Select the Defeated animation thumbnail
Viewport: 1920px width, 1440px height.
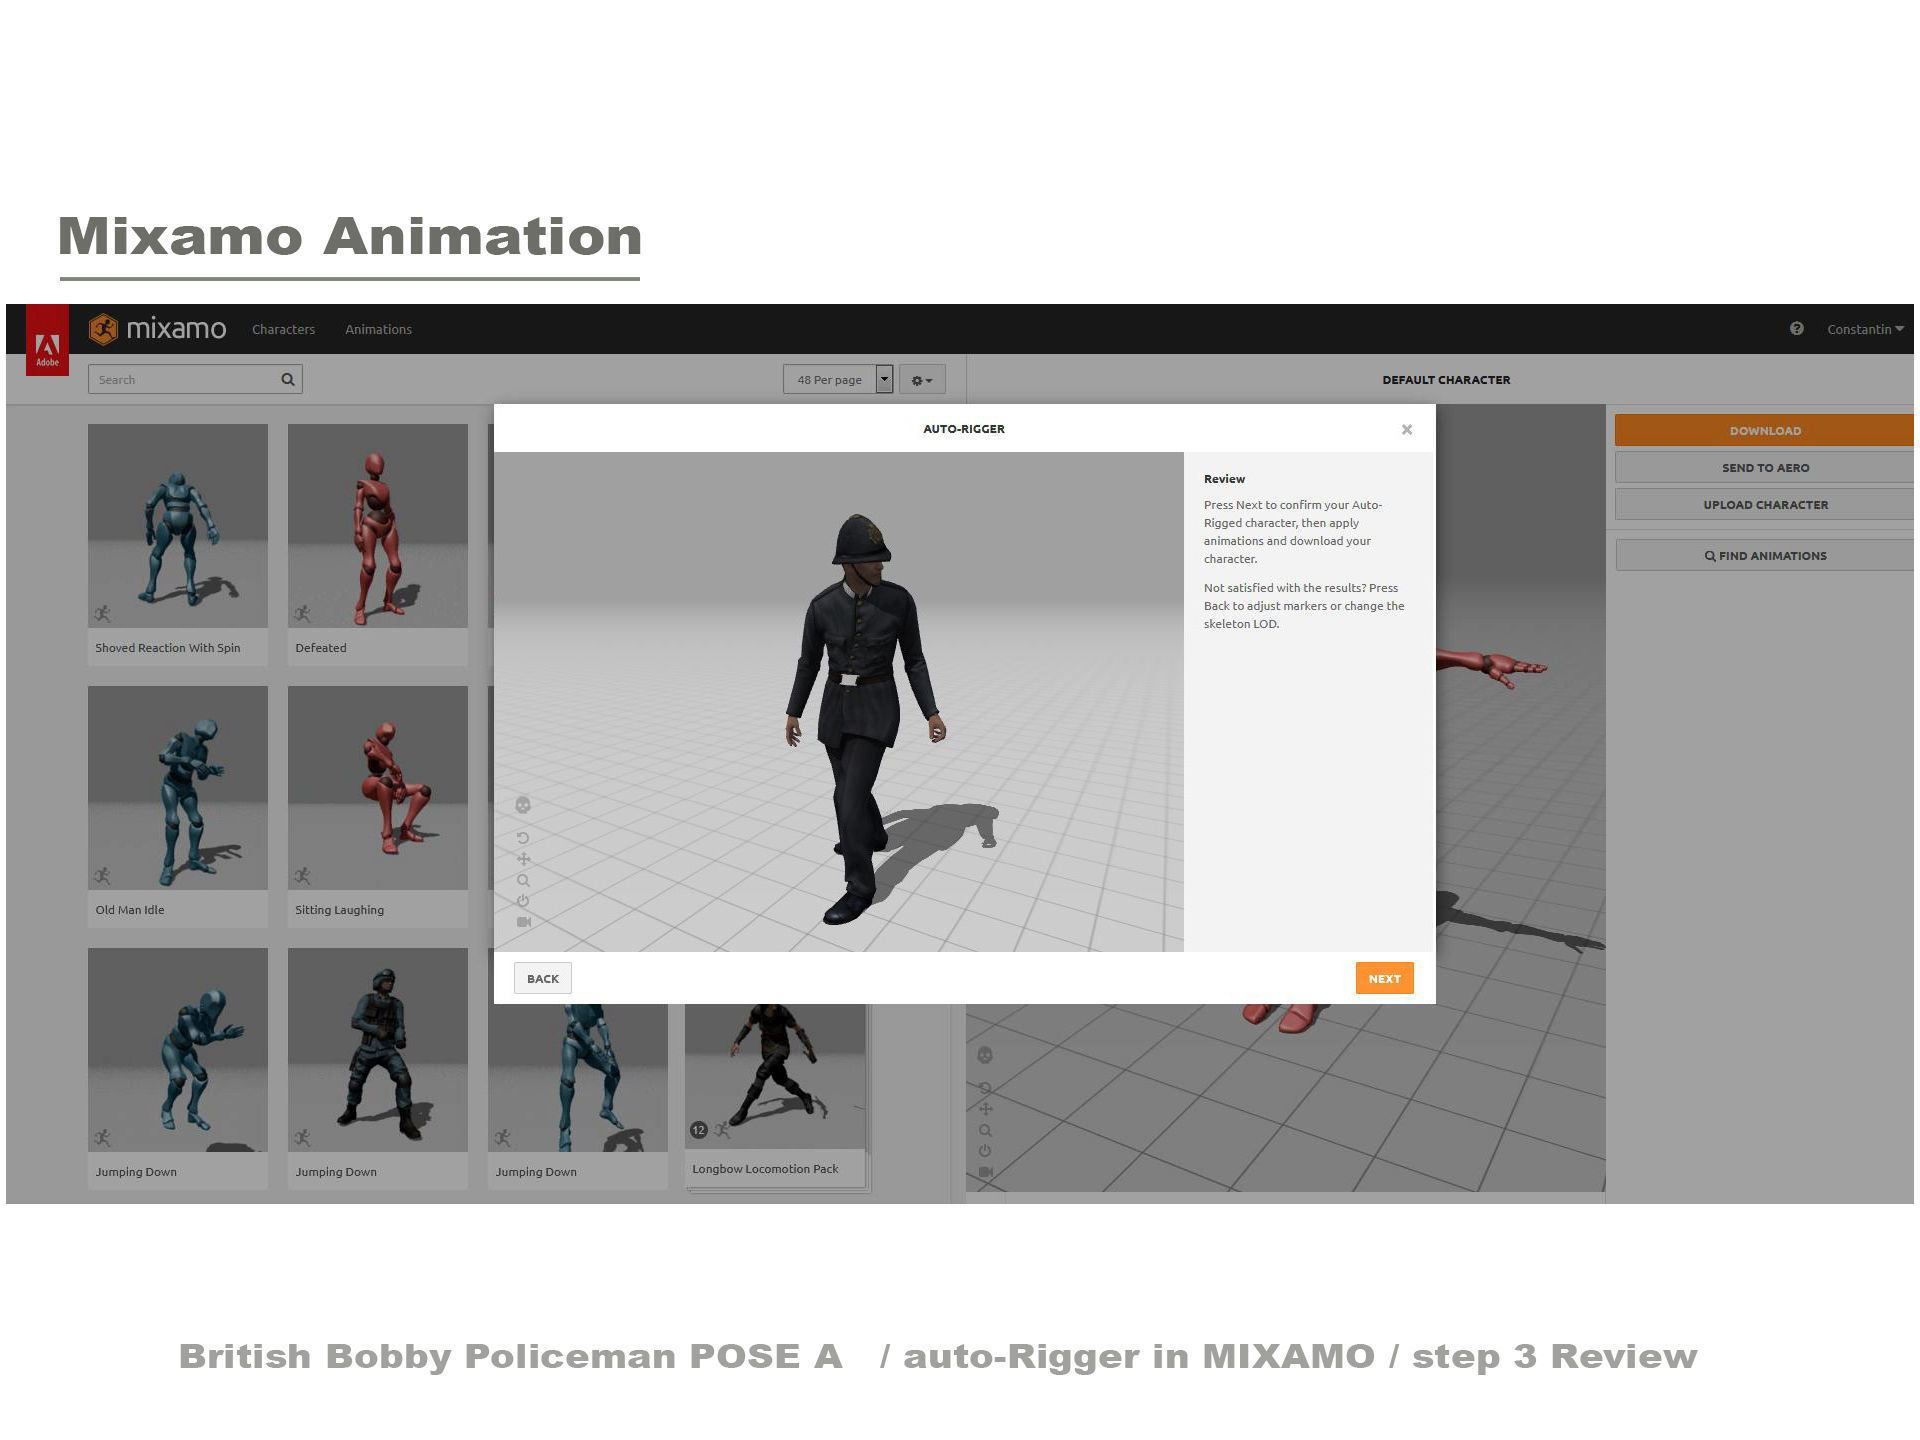[378, 526]
